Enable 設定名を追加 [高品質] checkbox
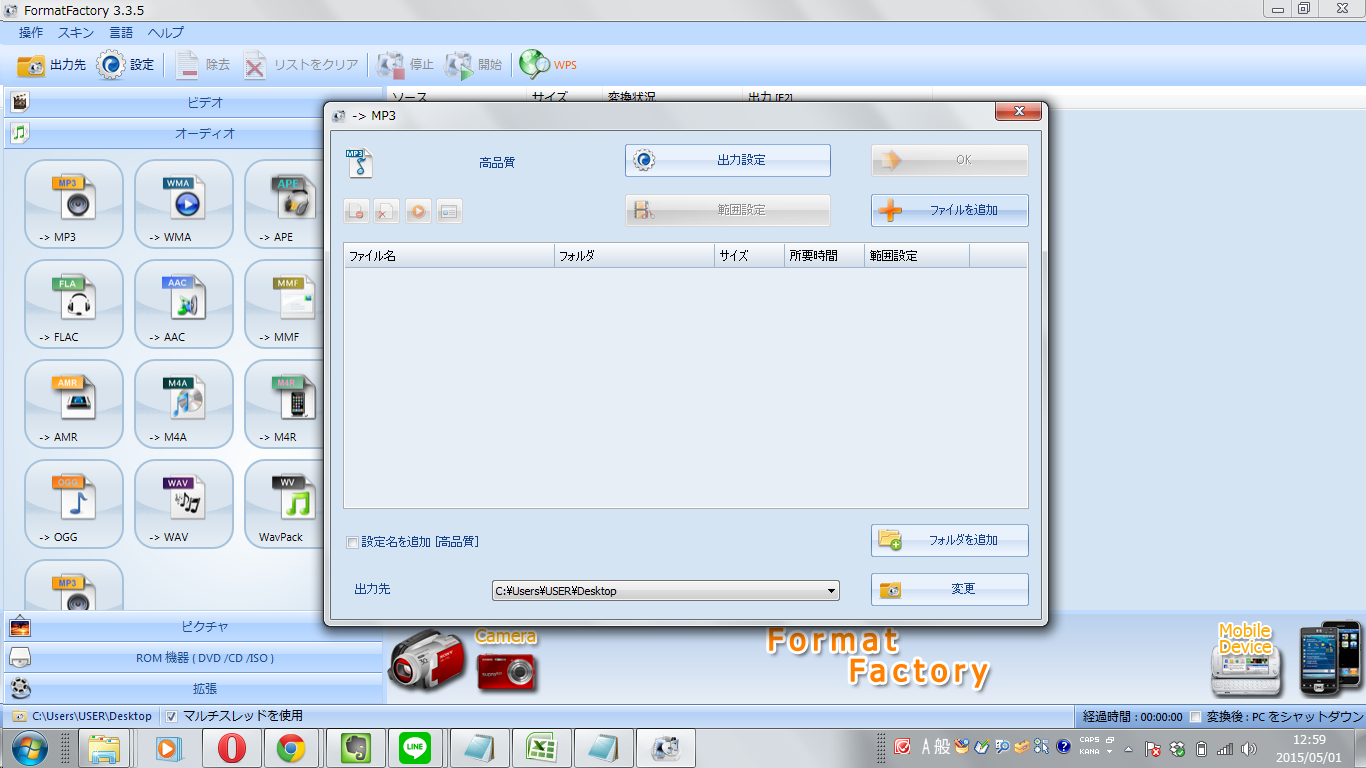This screenshot has width=1366, height=768. point(352,542)
